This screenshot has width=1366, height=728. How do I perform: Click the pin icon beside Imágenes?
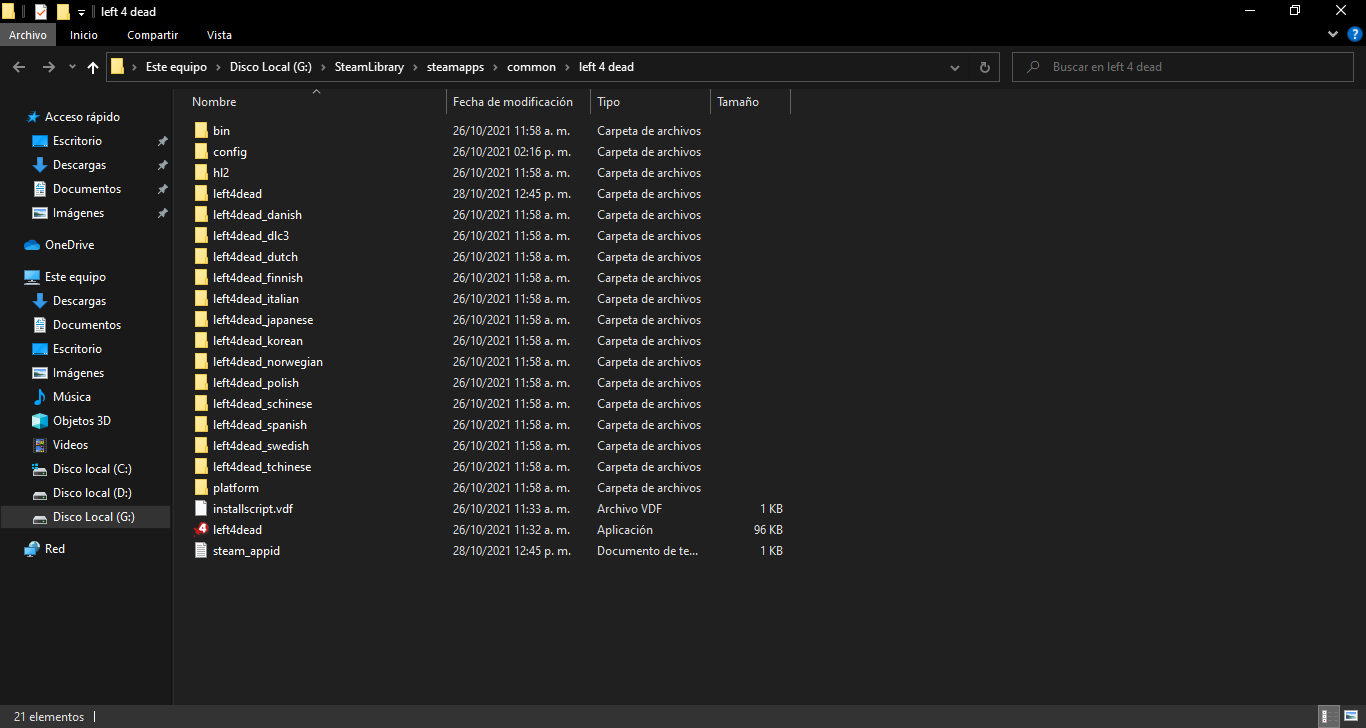tap(162, 213)
